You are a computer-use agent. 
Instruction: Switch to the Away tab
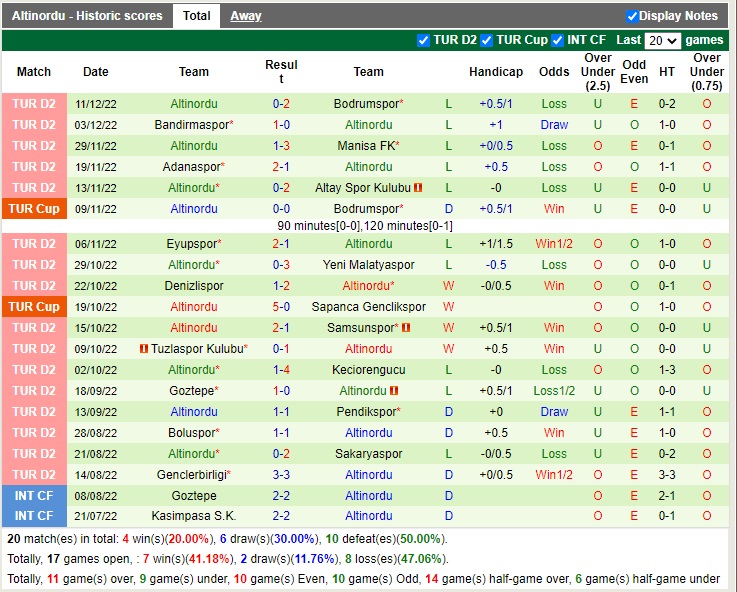click(246, 16)
